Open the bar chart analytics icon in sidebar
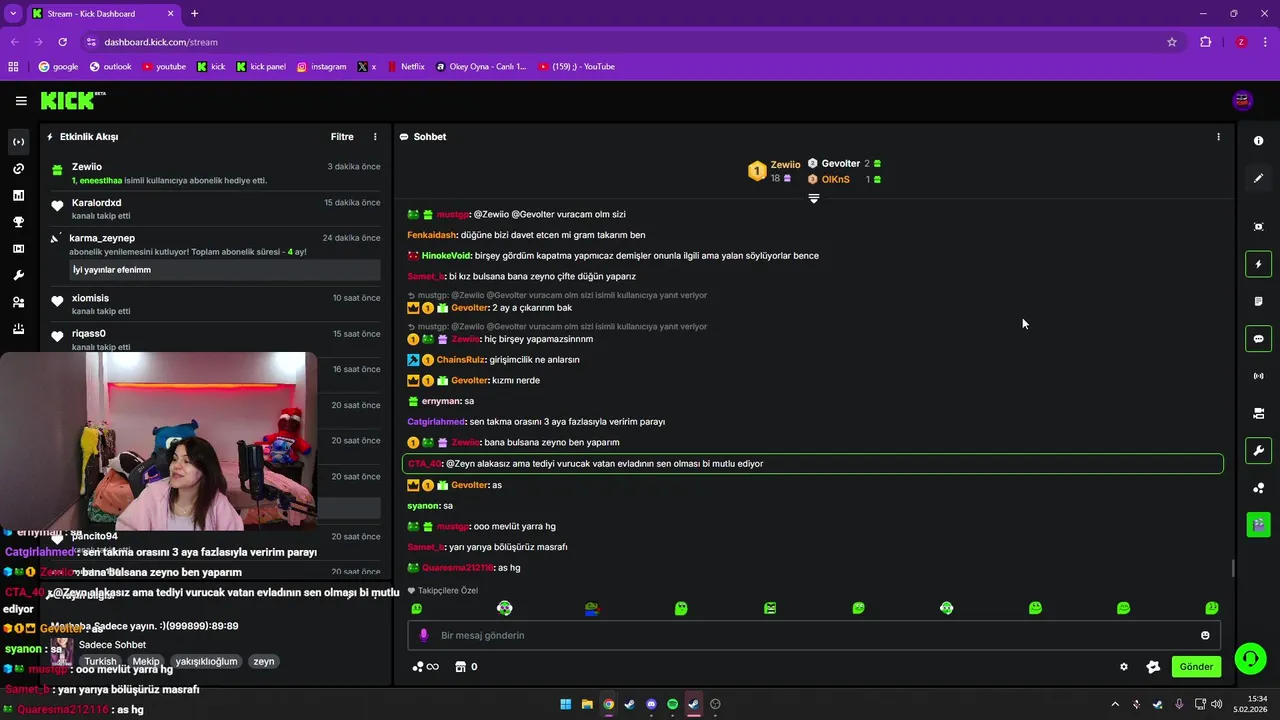 [x=18, y=196]
